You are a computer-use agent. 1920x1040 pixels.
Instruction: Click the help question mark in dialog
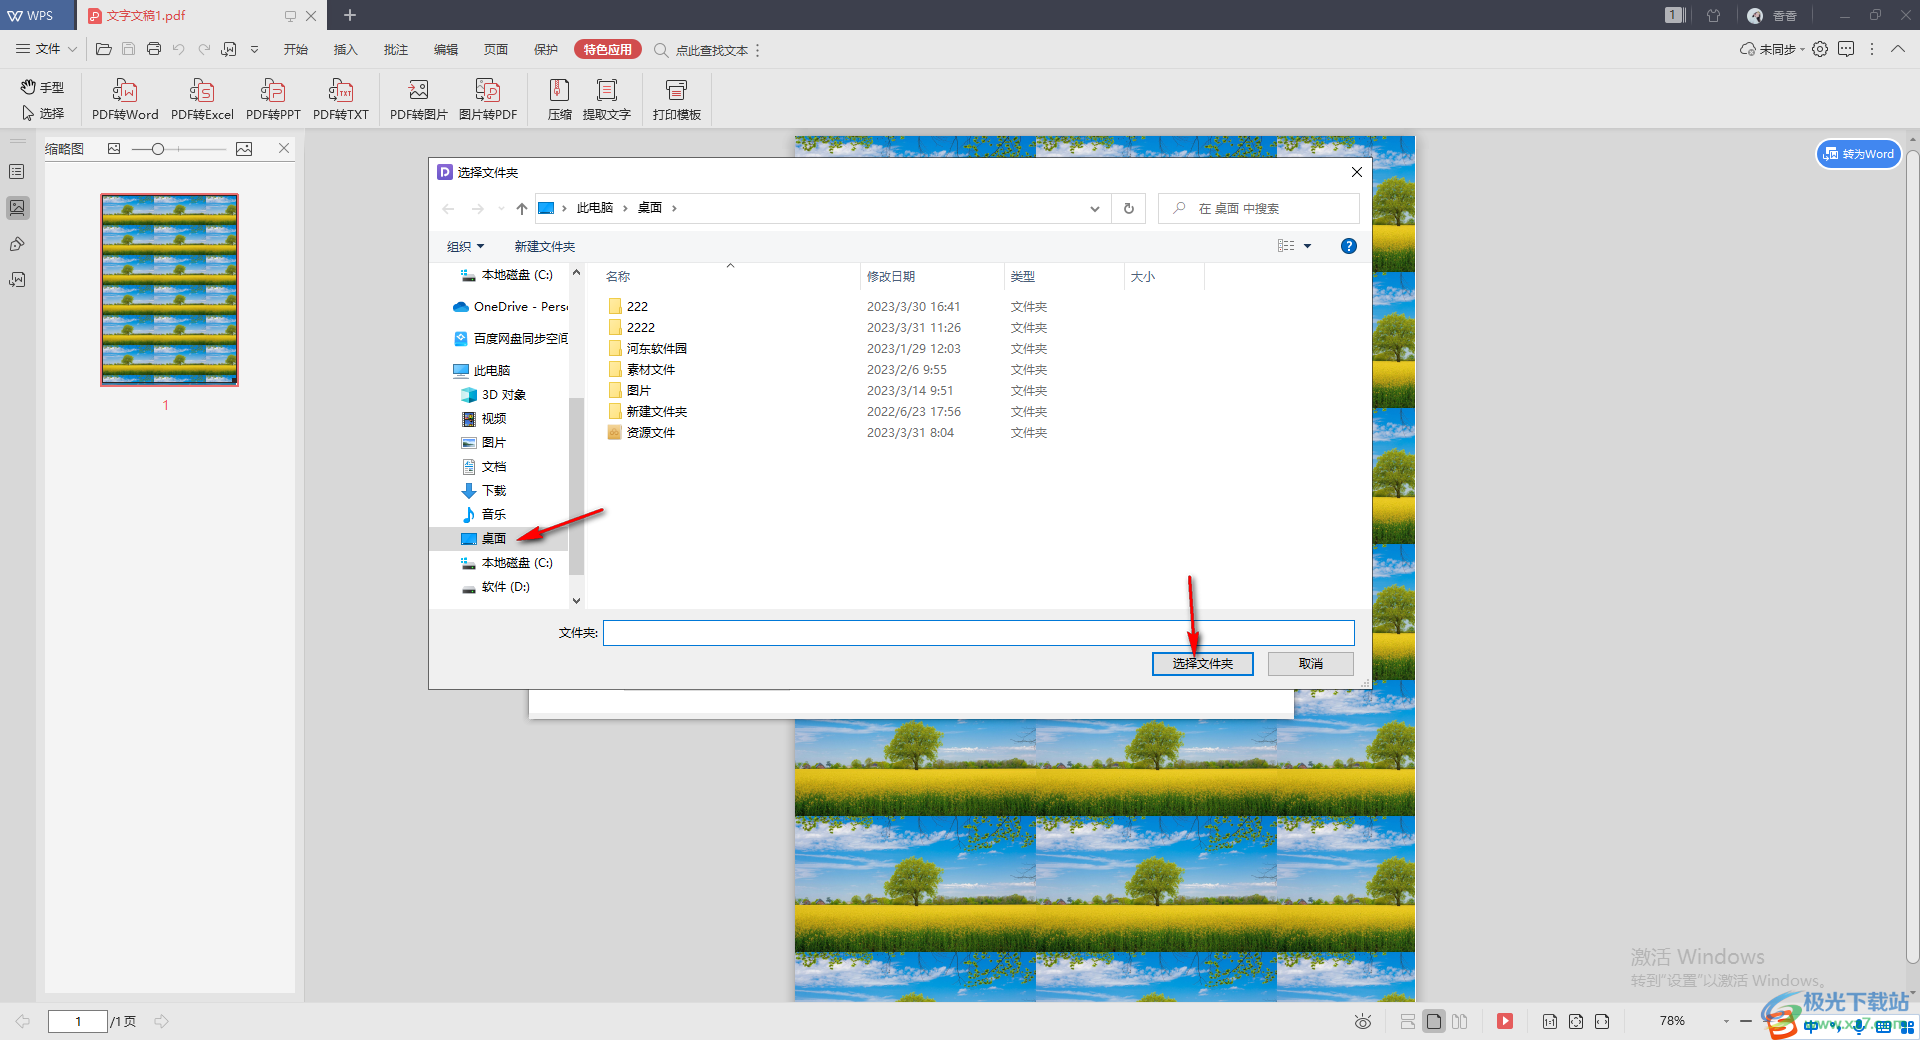1349,246
